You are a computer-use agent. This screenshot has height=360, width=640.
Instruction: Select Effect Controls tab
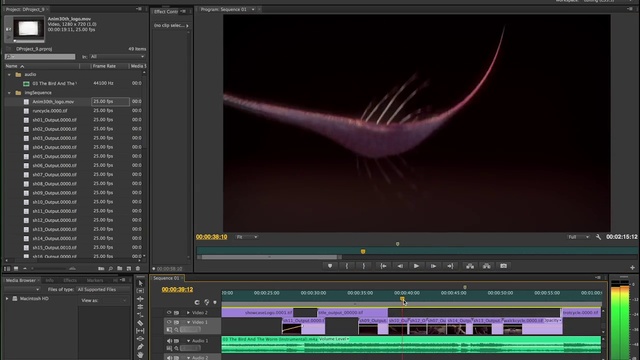click(166, 11)
